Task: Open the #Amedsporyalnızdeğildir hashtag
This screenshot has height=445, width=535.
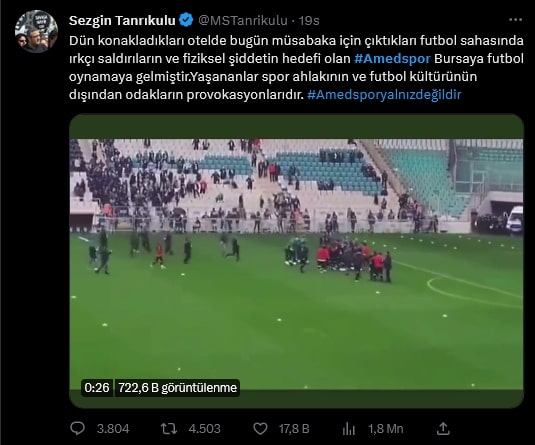Action: point(384,95)
